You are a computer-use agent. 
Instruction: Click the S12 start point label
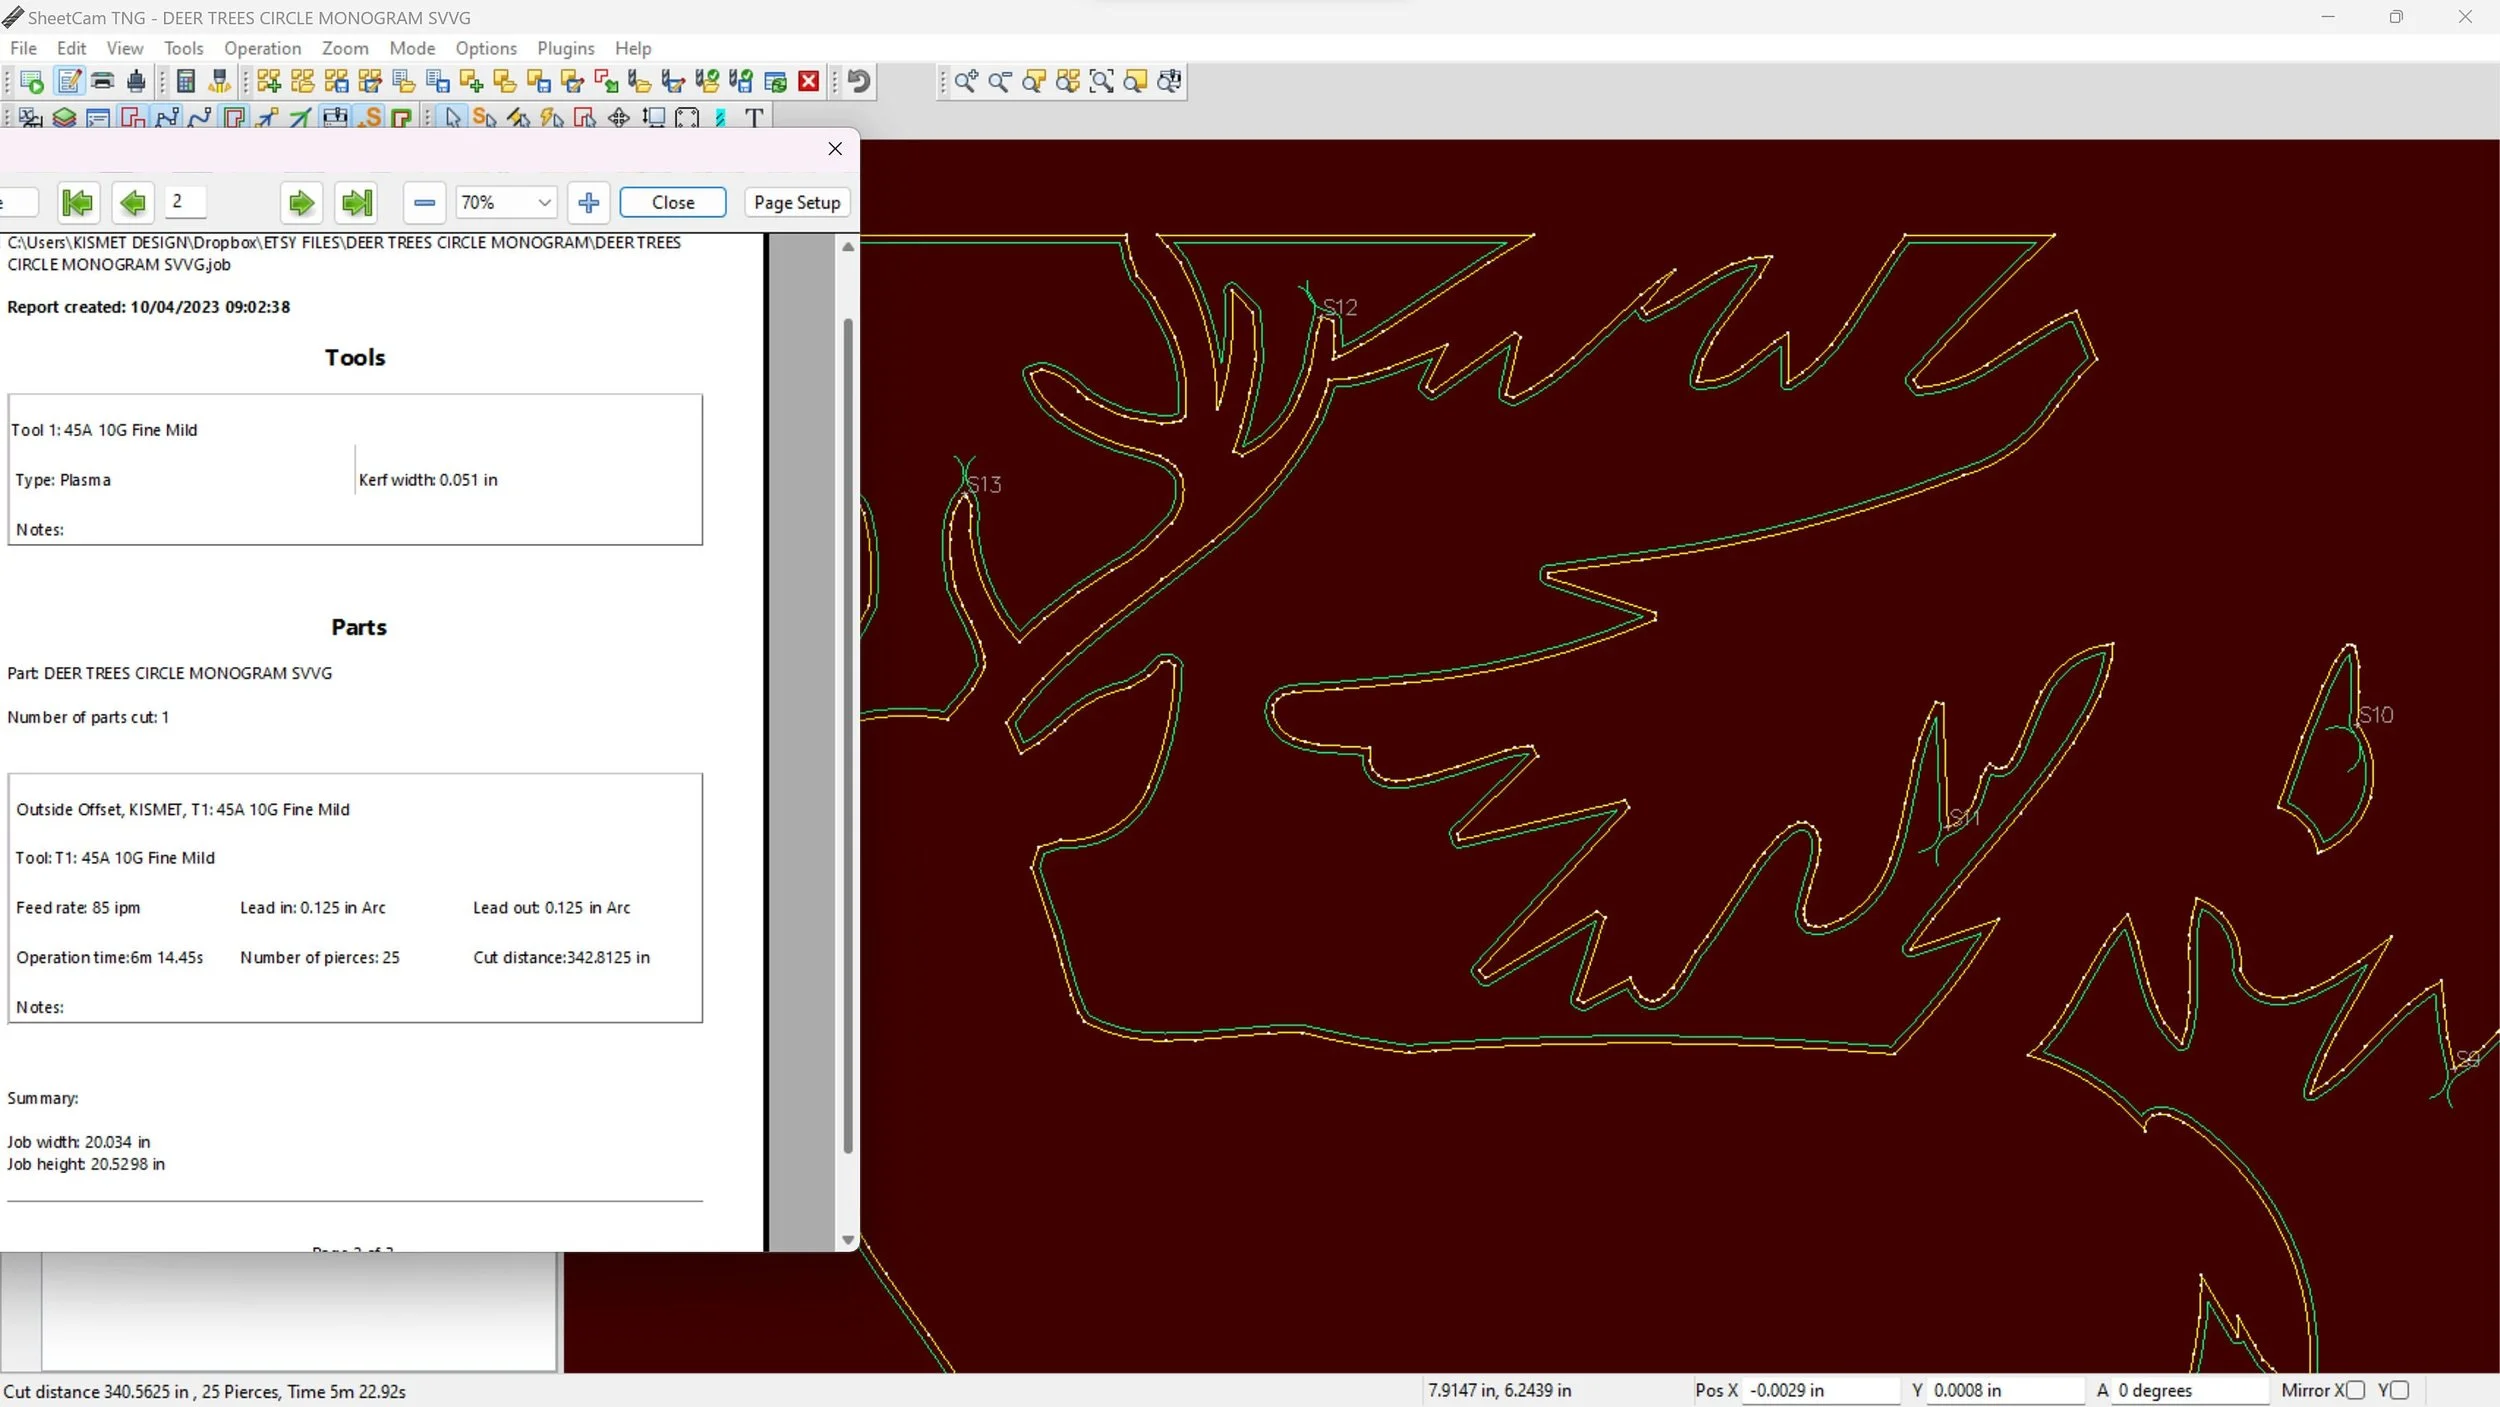[1340, 307]
